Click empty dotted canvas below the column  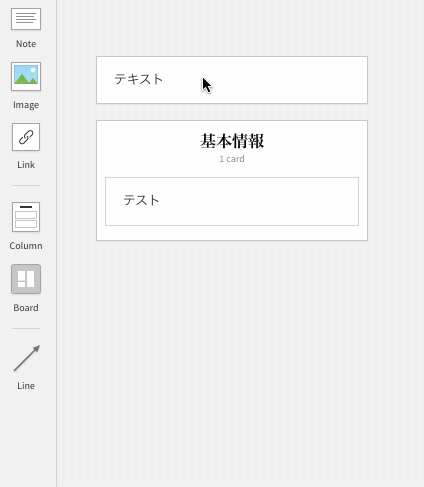click(x=232, y=350)
